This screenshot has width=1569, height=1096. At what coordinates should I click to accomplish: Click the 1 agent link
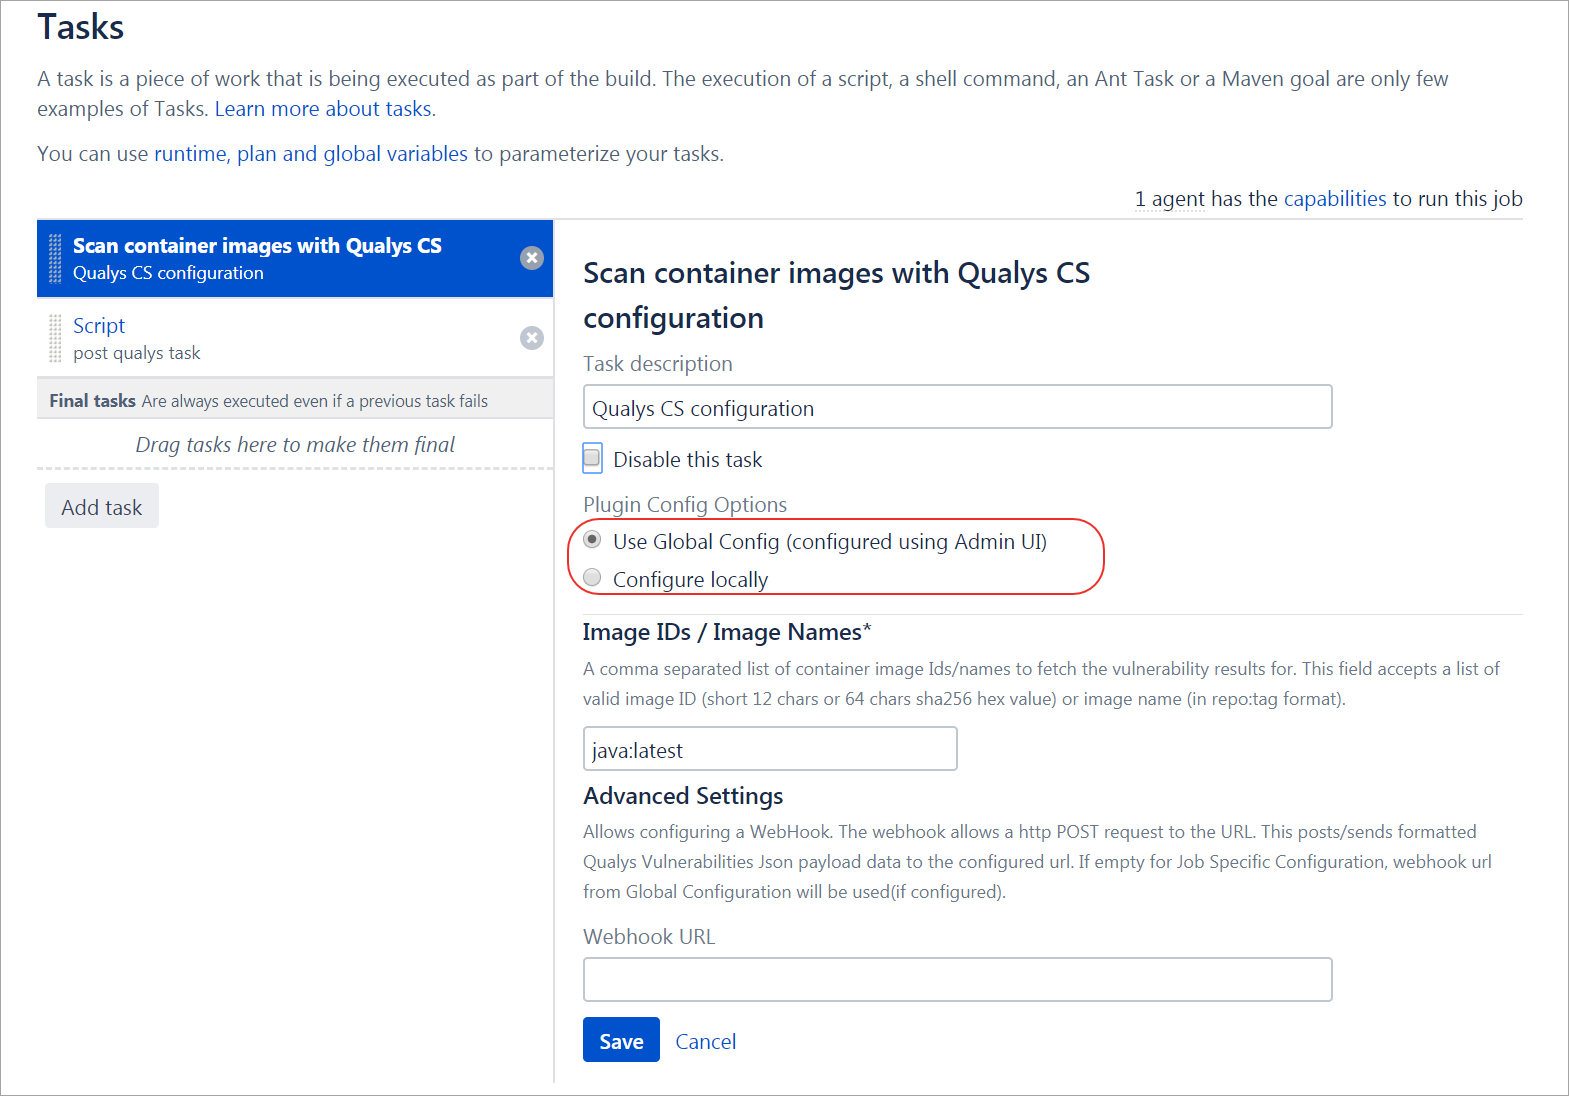point(1170,199)
